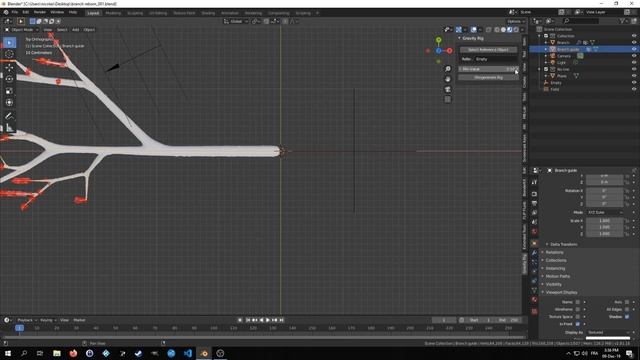The width and height of the screenshot is (640, 360).
Task: Open the File menu
Action: click(15, 12)
